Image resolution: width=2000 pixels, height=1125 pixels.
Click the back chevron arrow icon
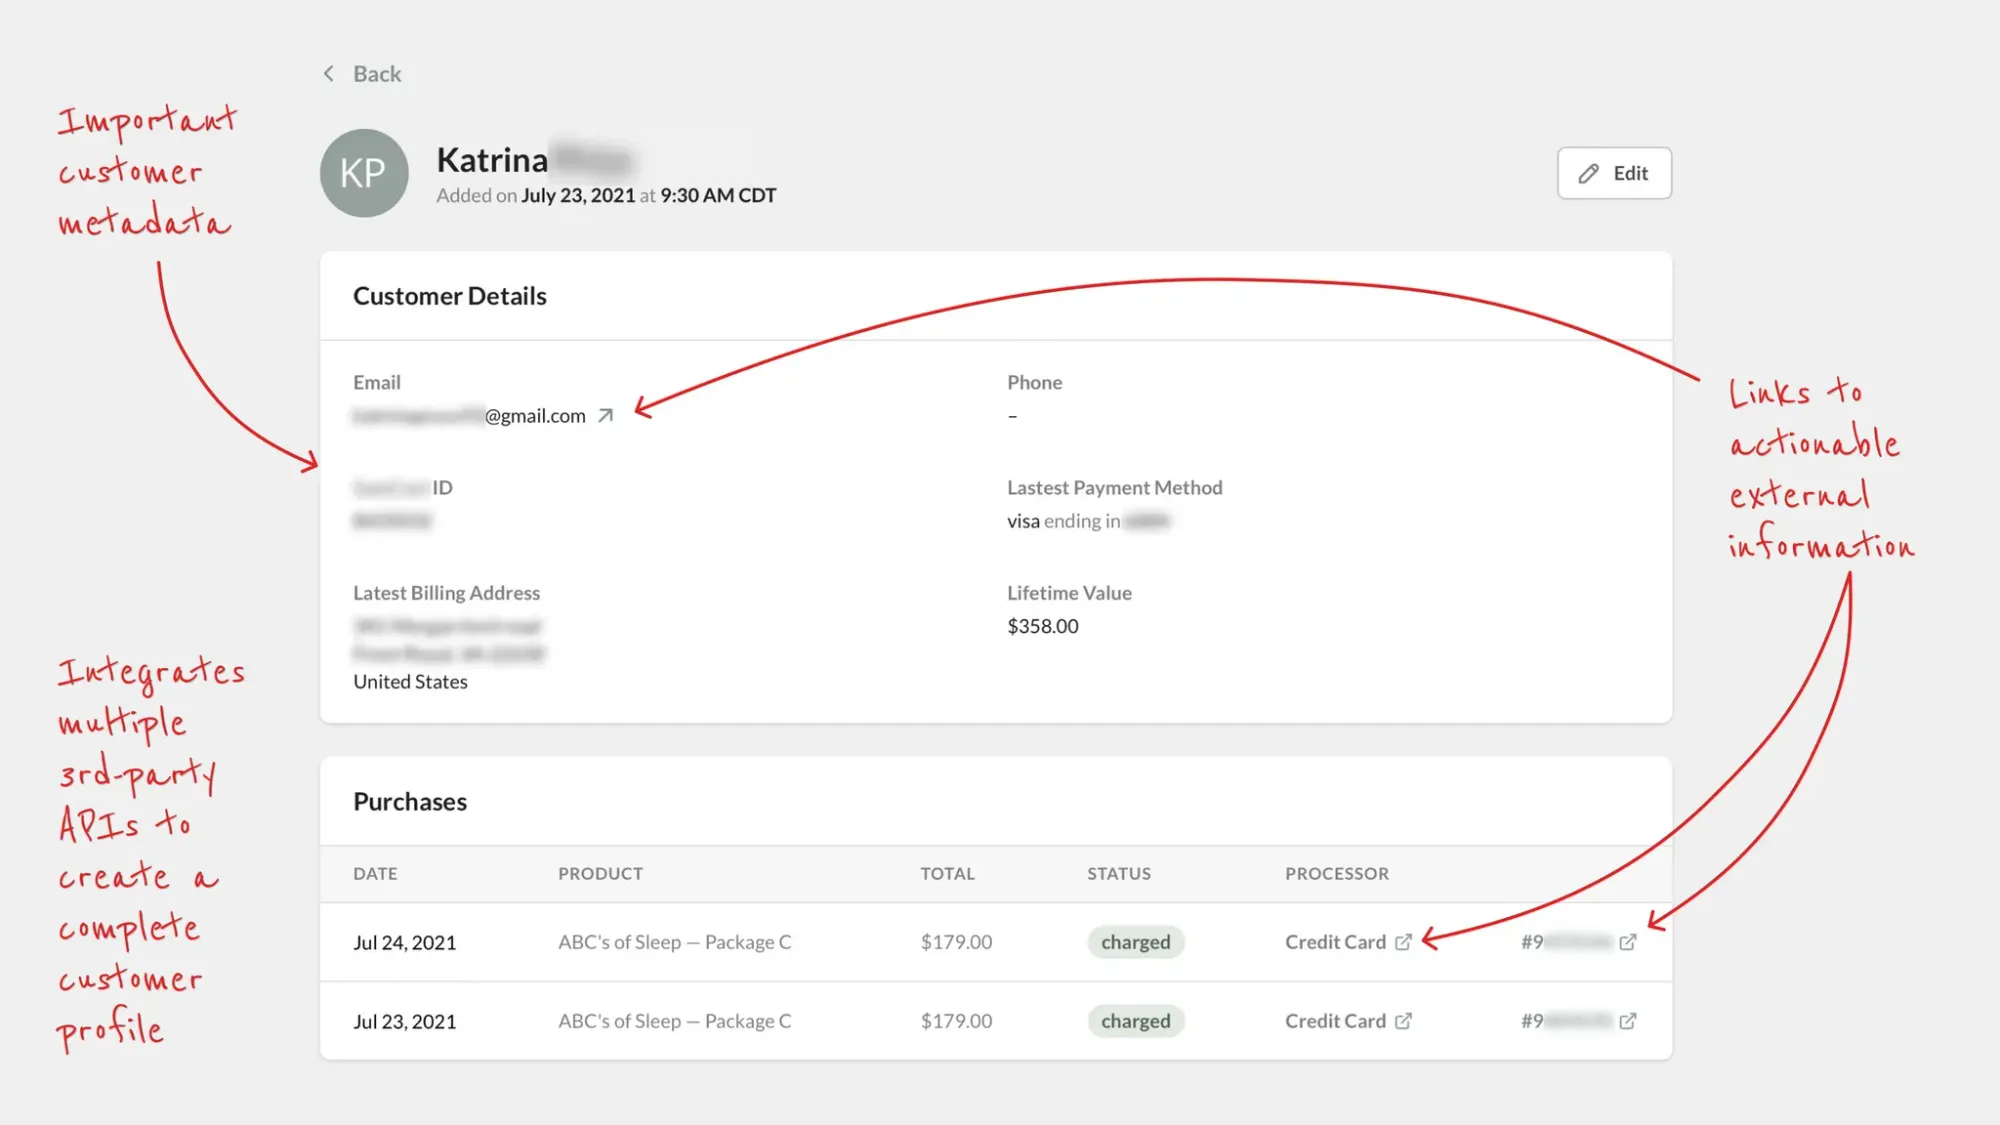click(329, 74)
